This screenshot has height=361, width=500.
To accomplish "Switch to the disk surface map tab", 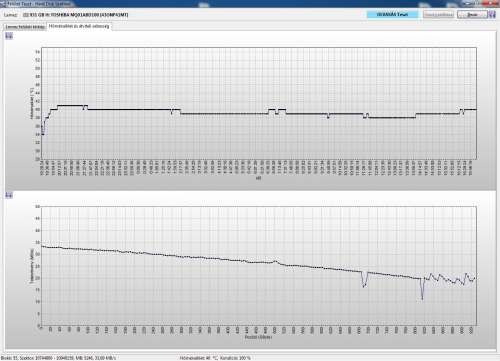I will [25, 27].
